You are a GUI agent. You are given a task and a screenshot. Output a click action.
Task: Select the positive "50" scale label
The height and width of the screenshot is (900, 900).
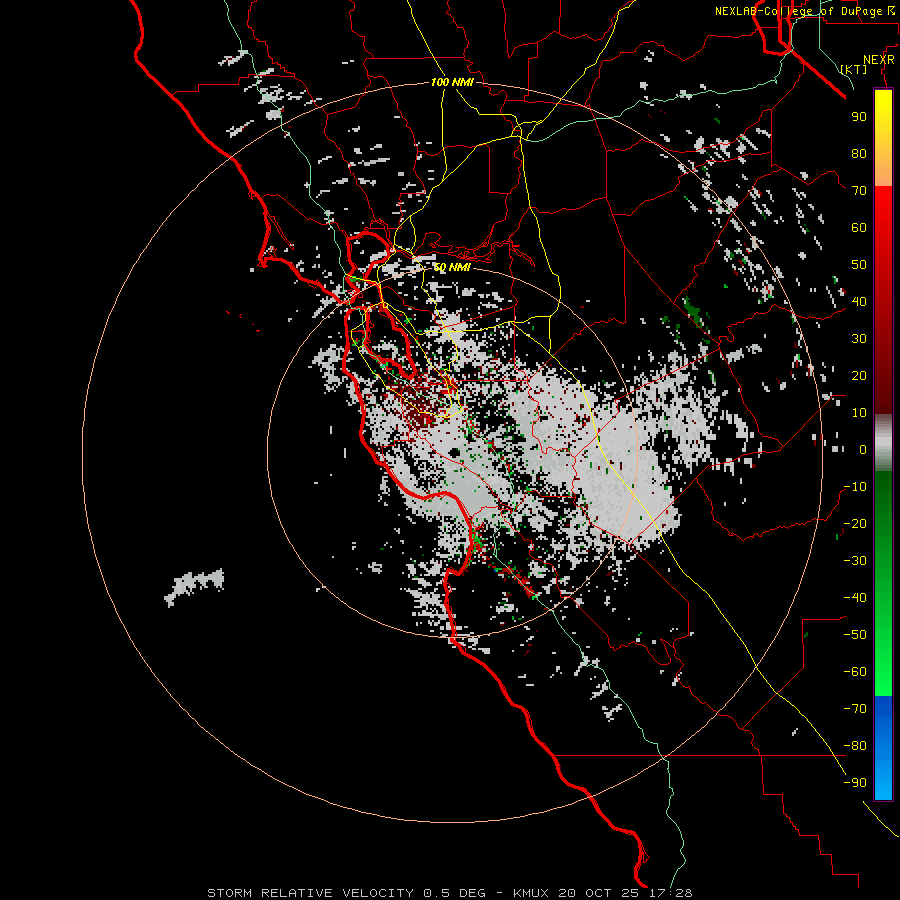click(859, 265)
